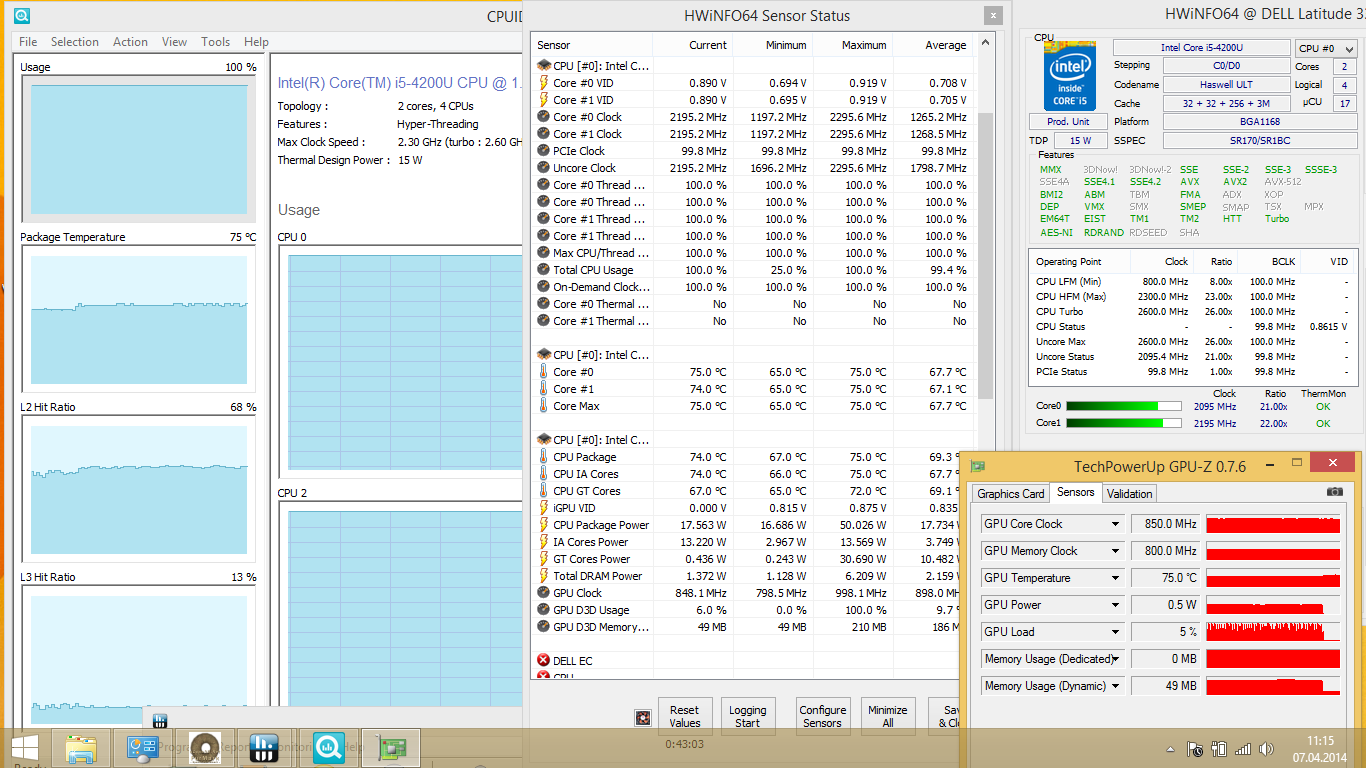Click the CPUID app icon in title bar
1366x768 pixels.
21,16
